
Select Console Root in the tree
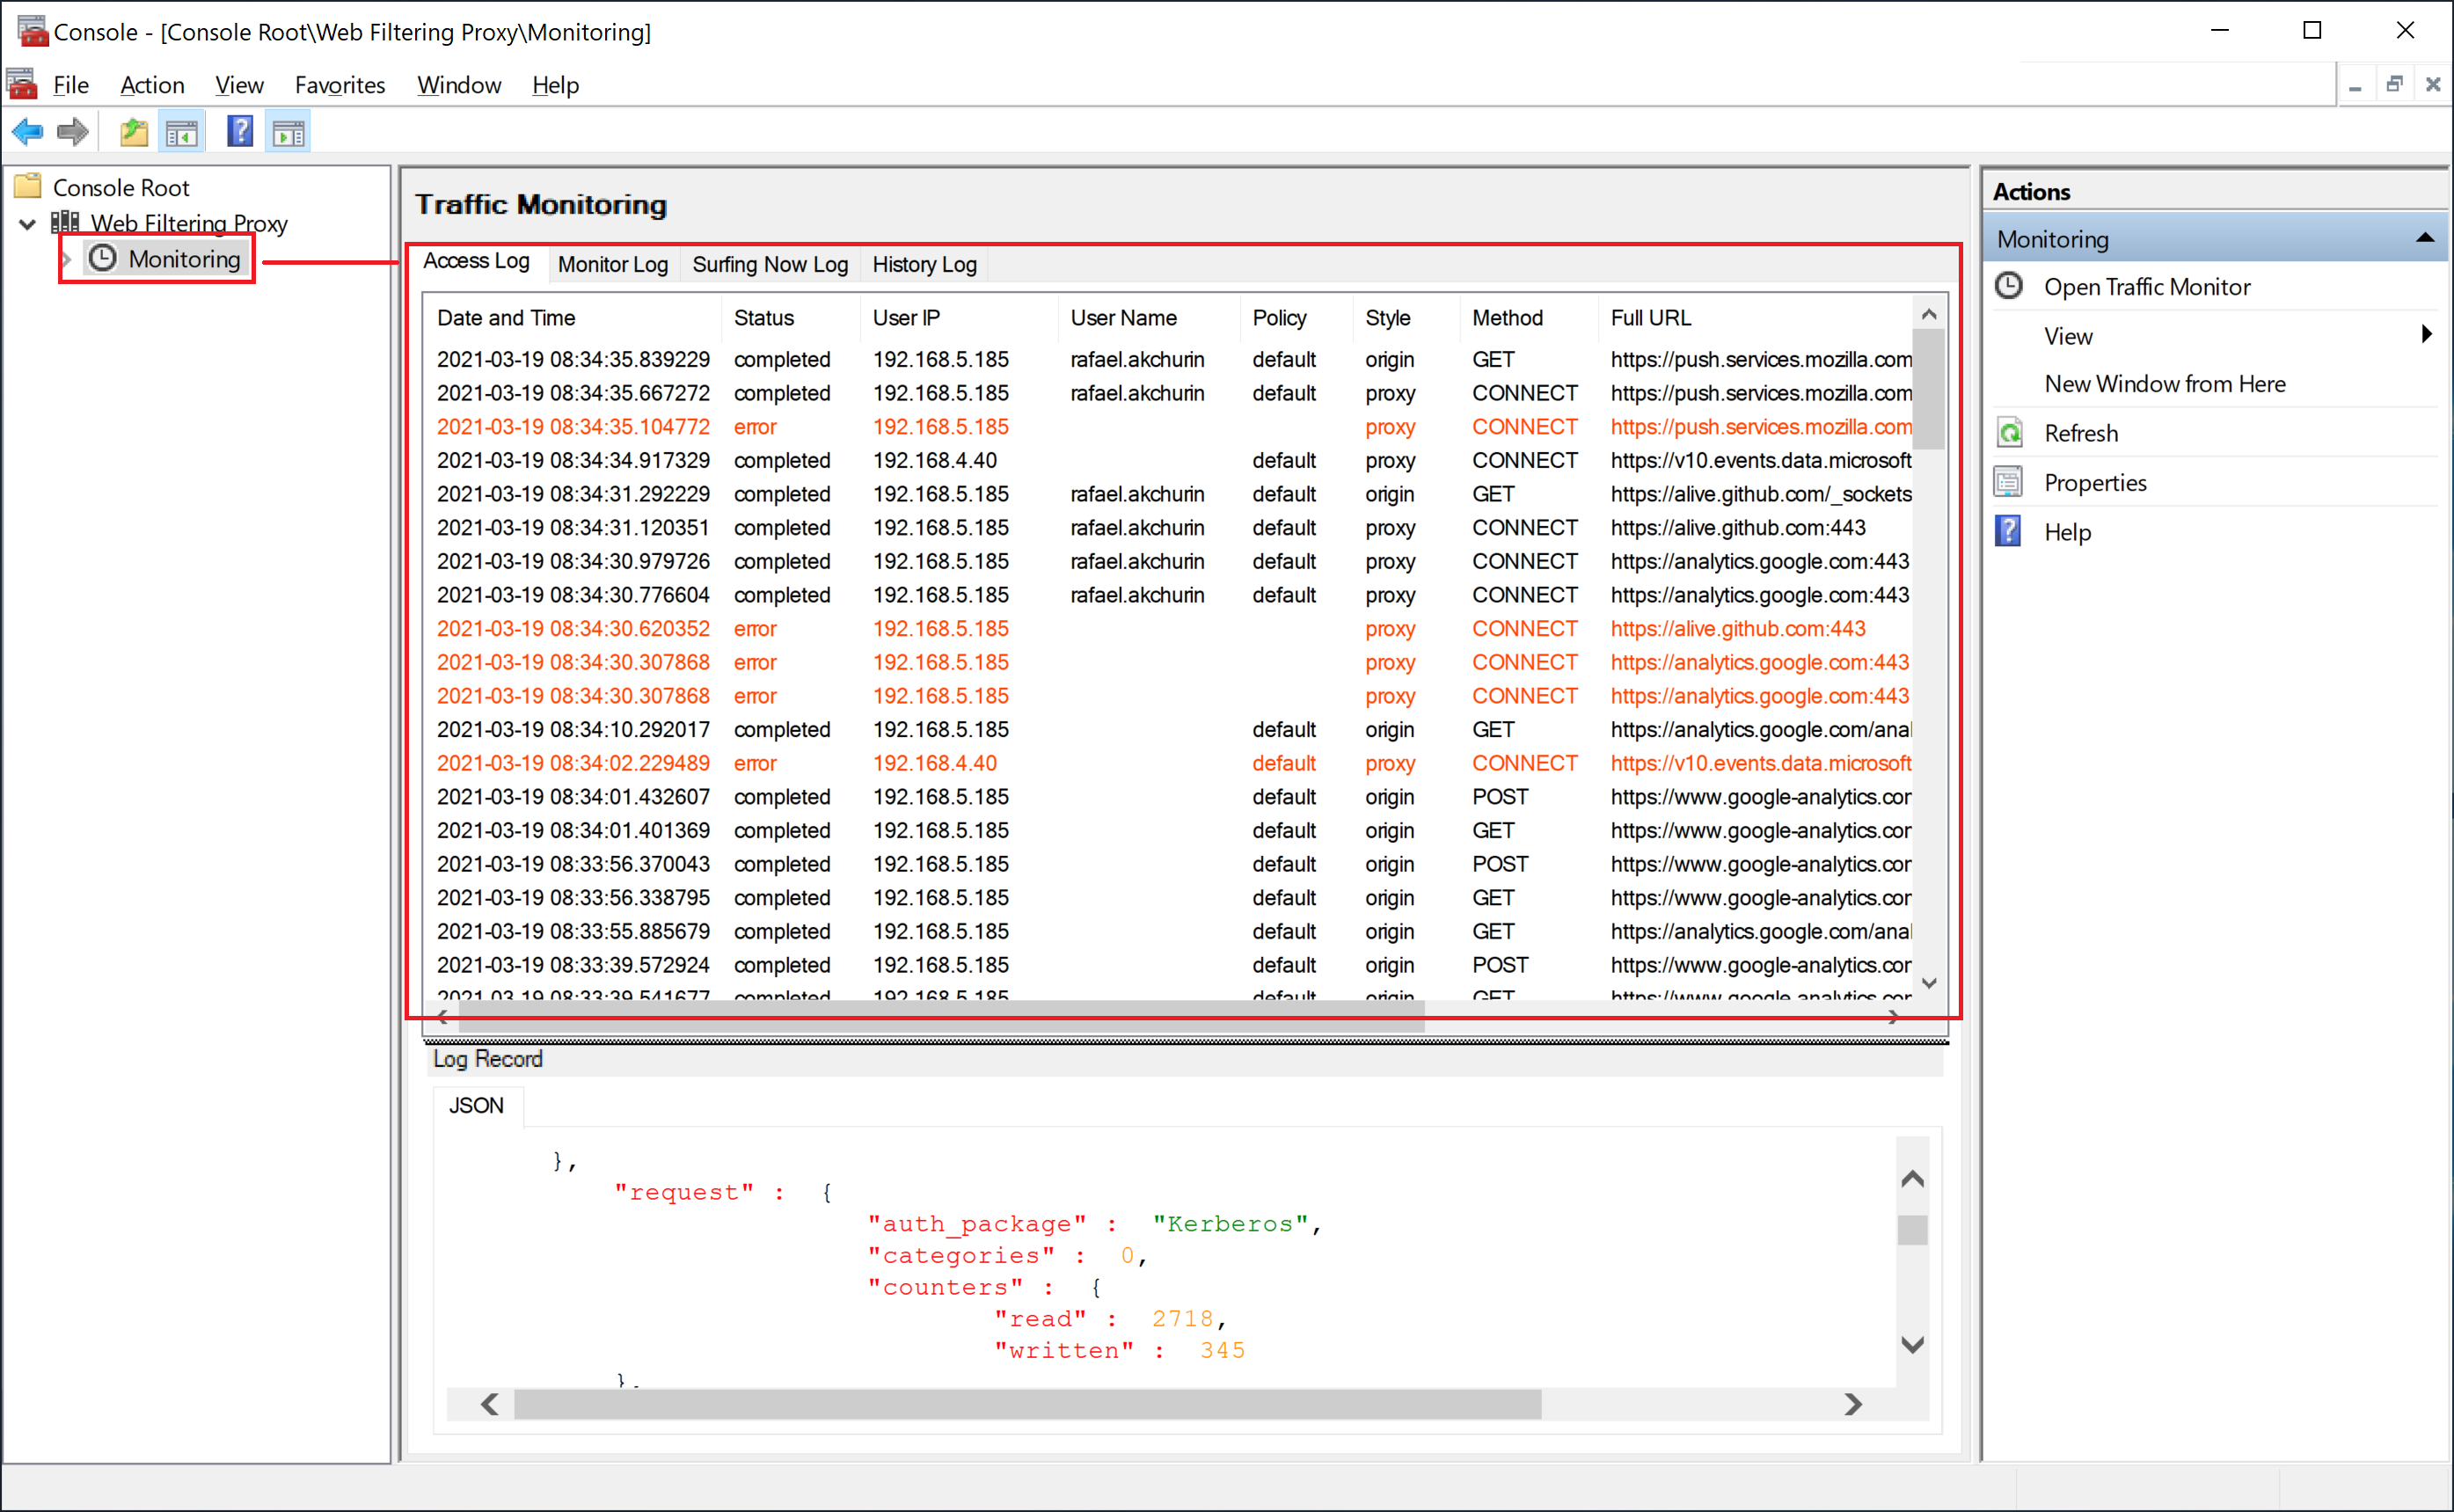point(121,187)
